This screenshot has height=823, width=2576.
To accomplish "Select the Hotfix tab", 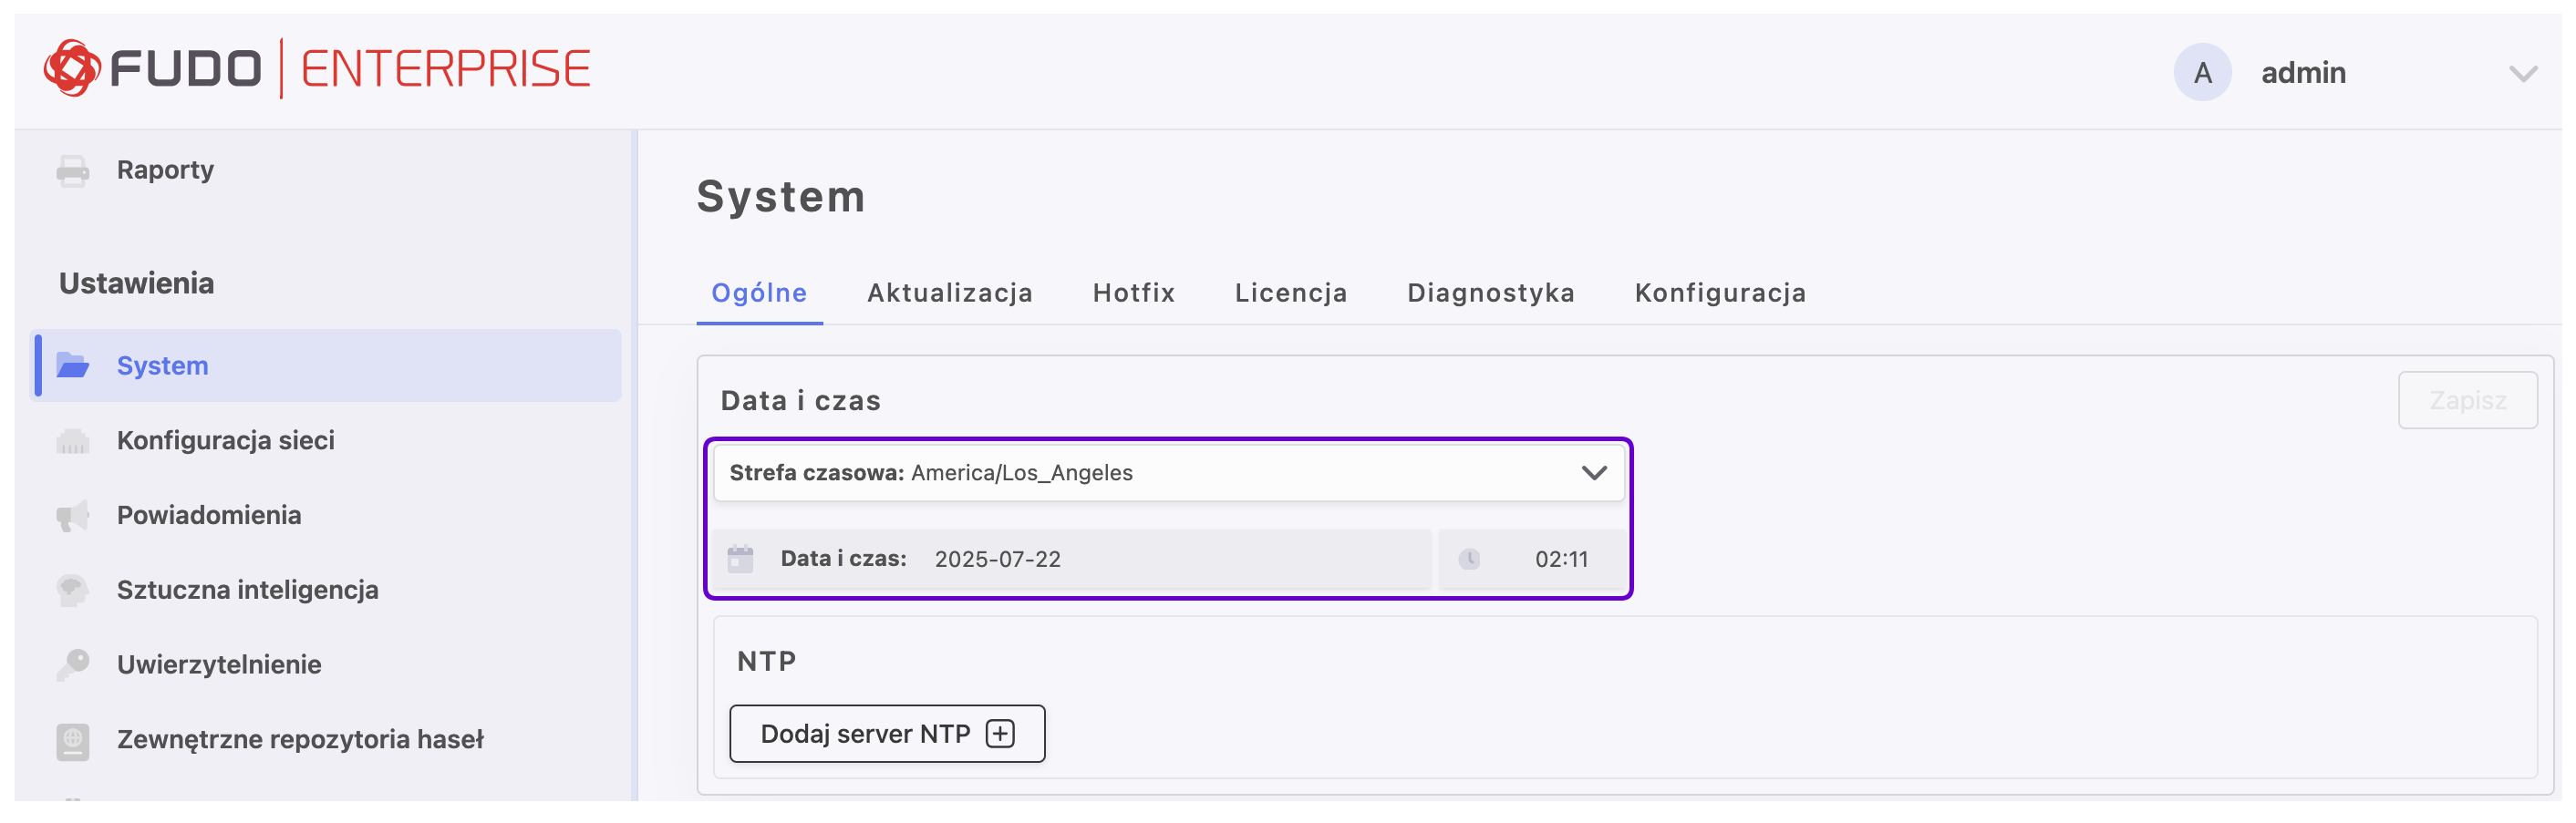I will [x=1134, y=293].
